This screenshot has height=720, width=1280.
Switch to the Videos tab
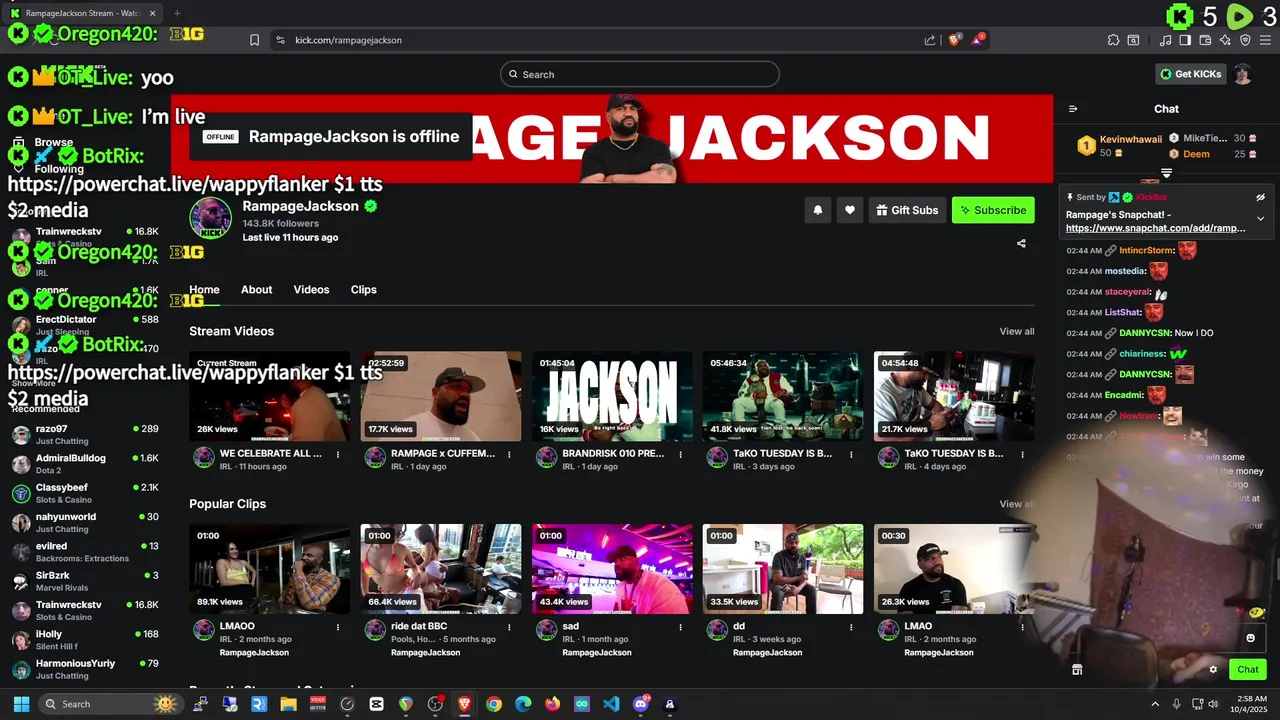click(x=311, y=289)
